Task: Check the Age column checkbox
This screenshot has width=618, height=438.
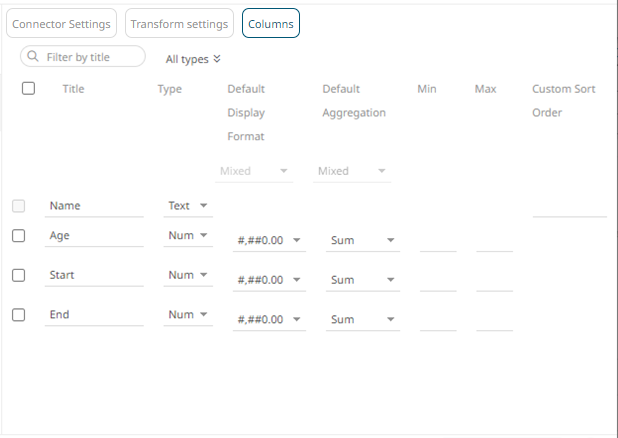Action: point(18,235)
